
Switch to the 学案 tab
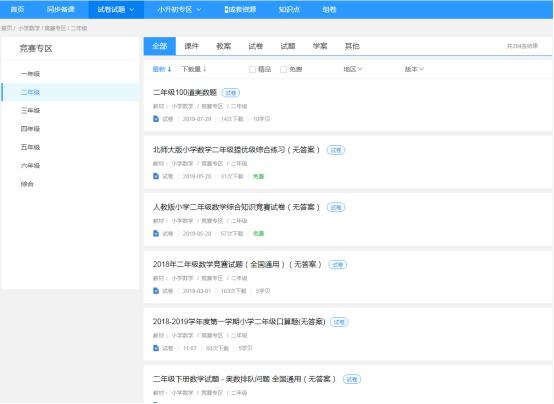coord(320,46)
